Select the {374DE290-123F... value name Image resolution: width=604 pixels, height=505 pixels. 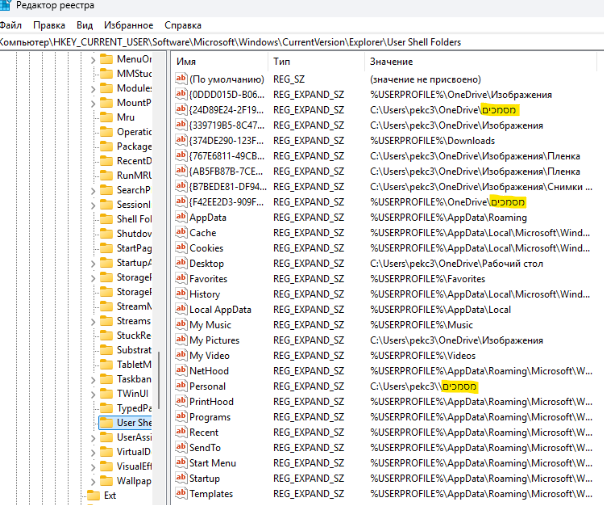tap(226, 141)
